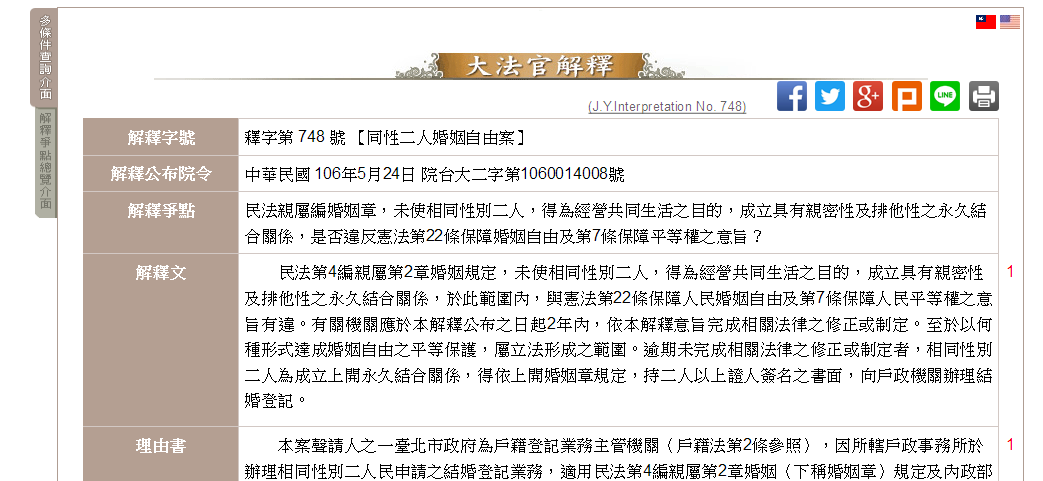Select the 解釋字號 row header

click(161, 138)
